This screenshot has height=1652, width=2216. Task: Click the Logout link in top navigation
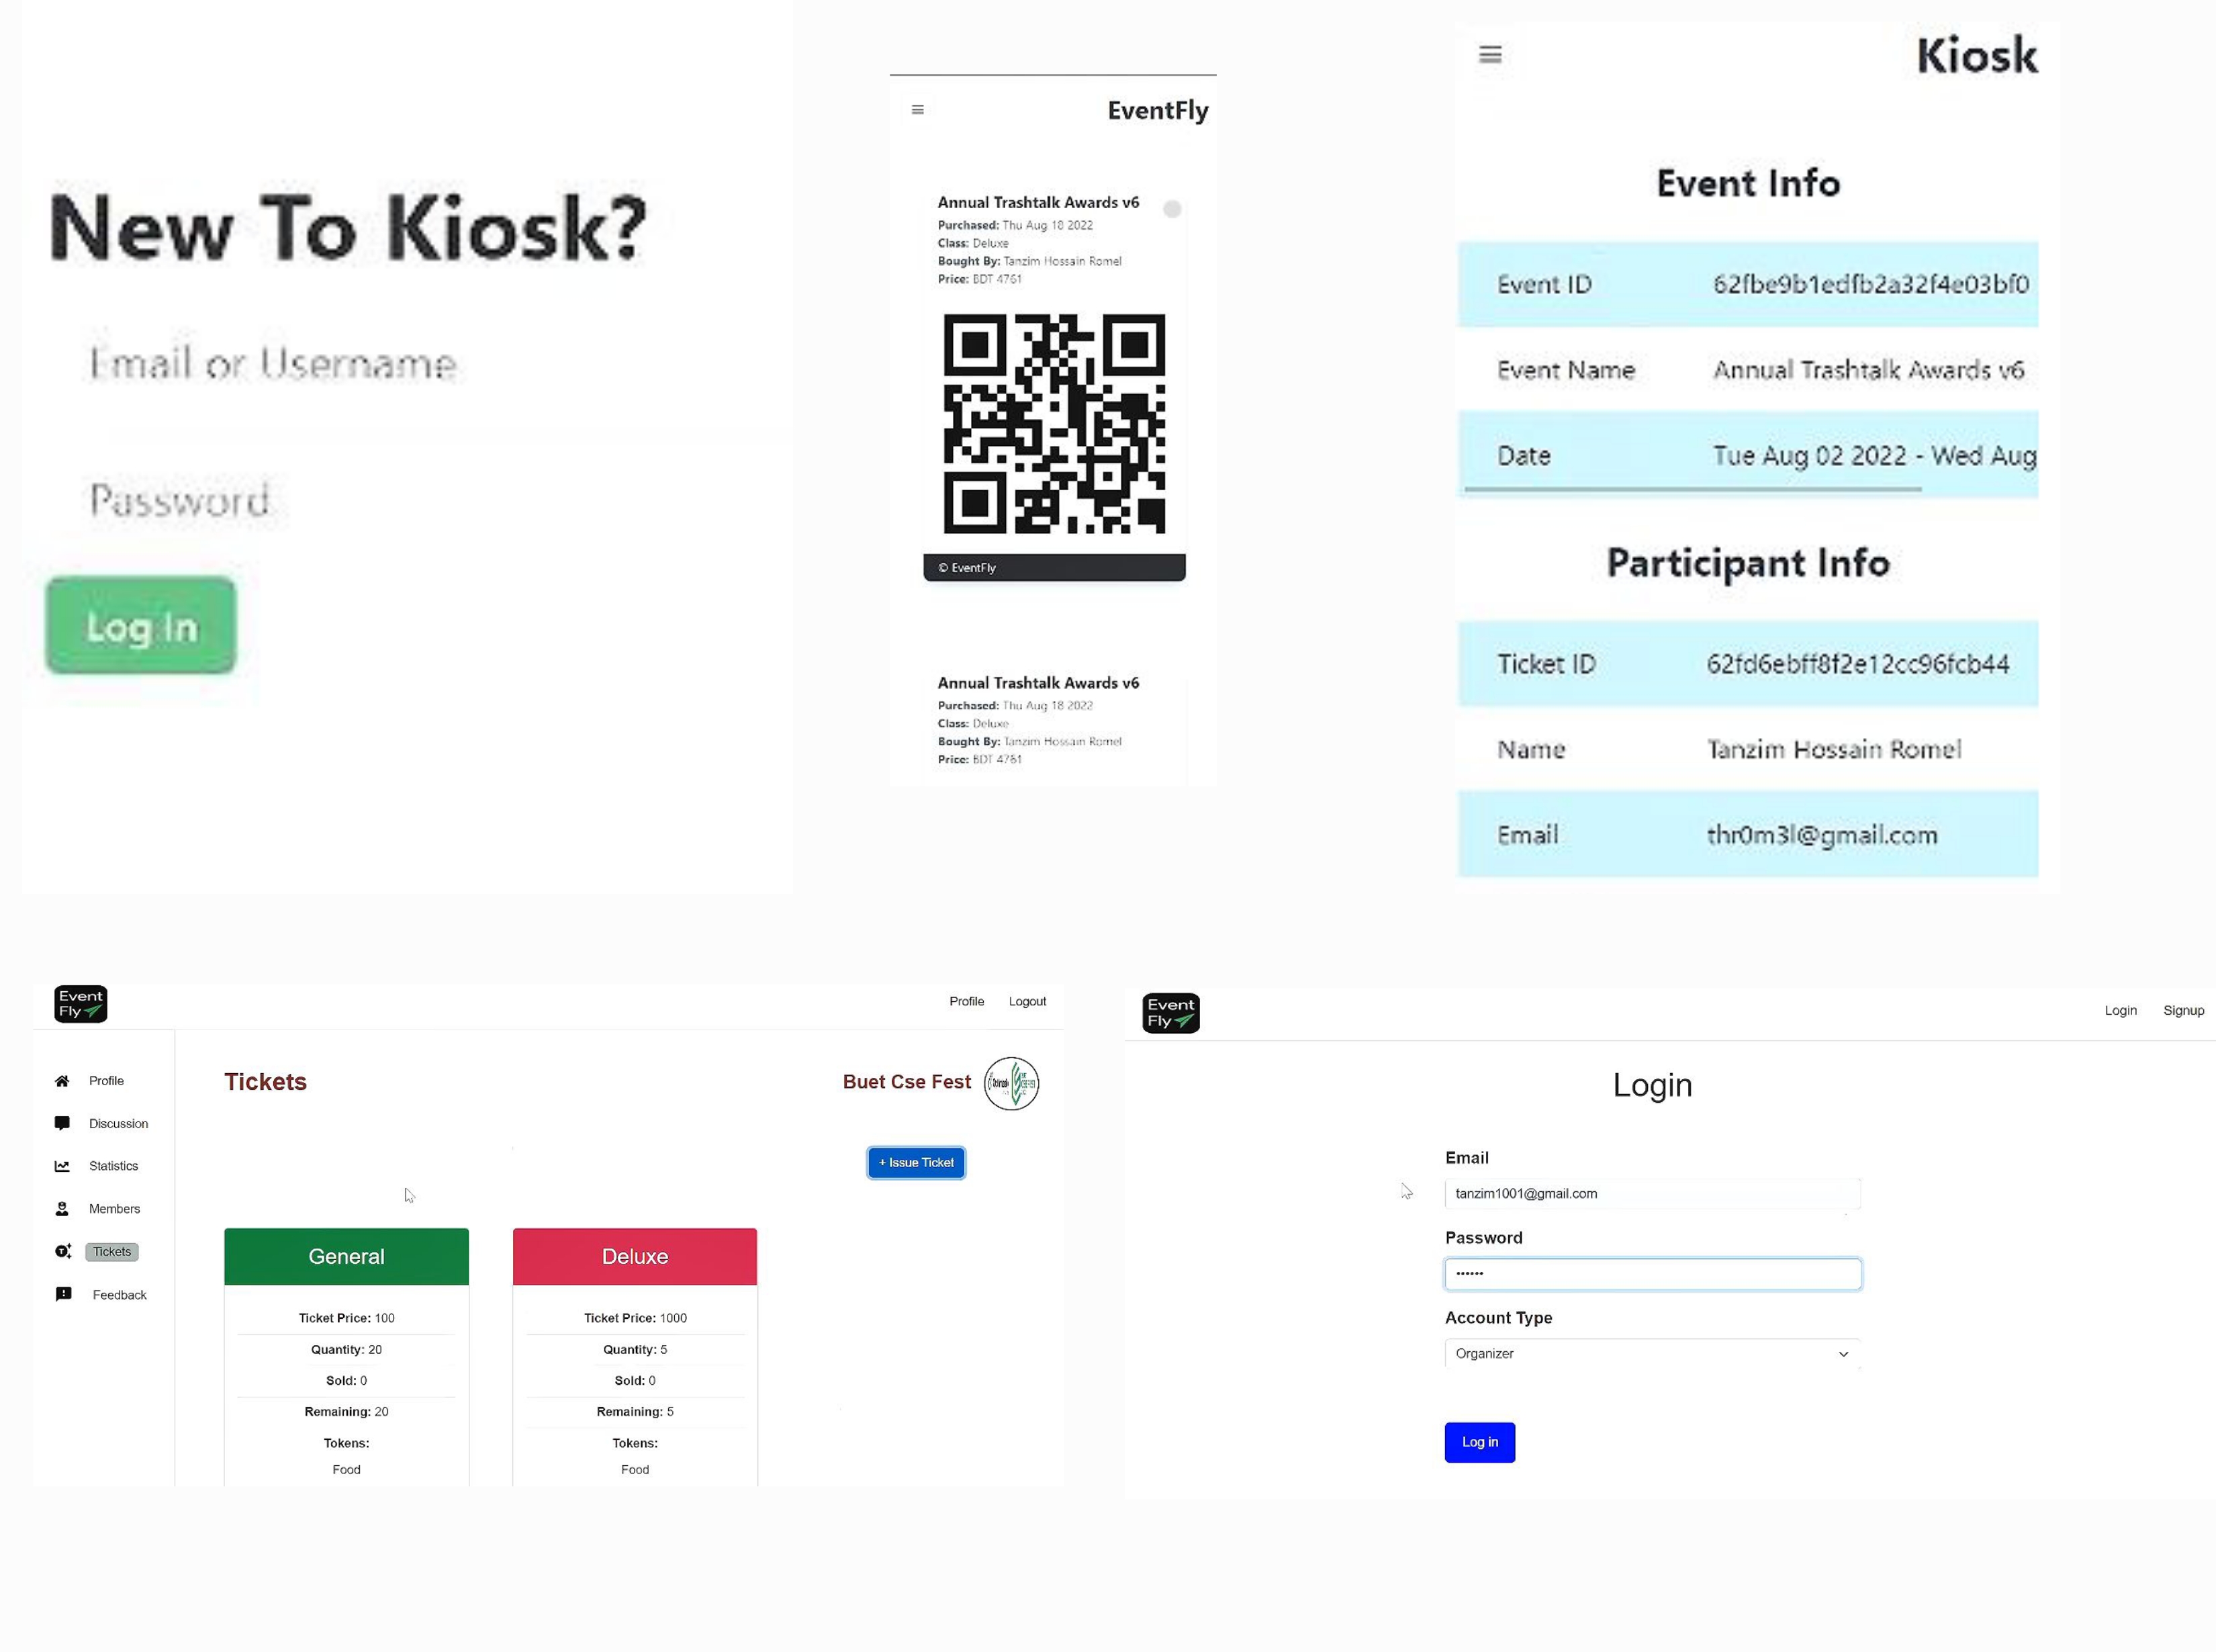tap(1027, 1001)
